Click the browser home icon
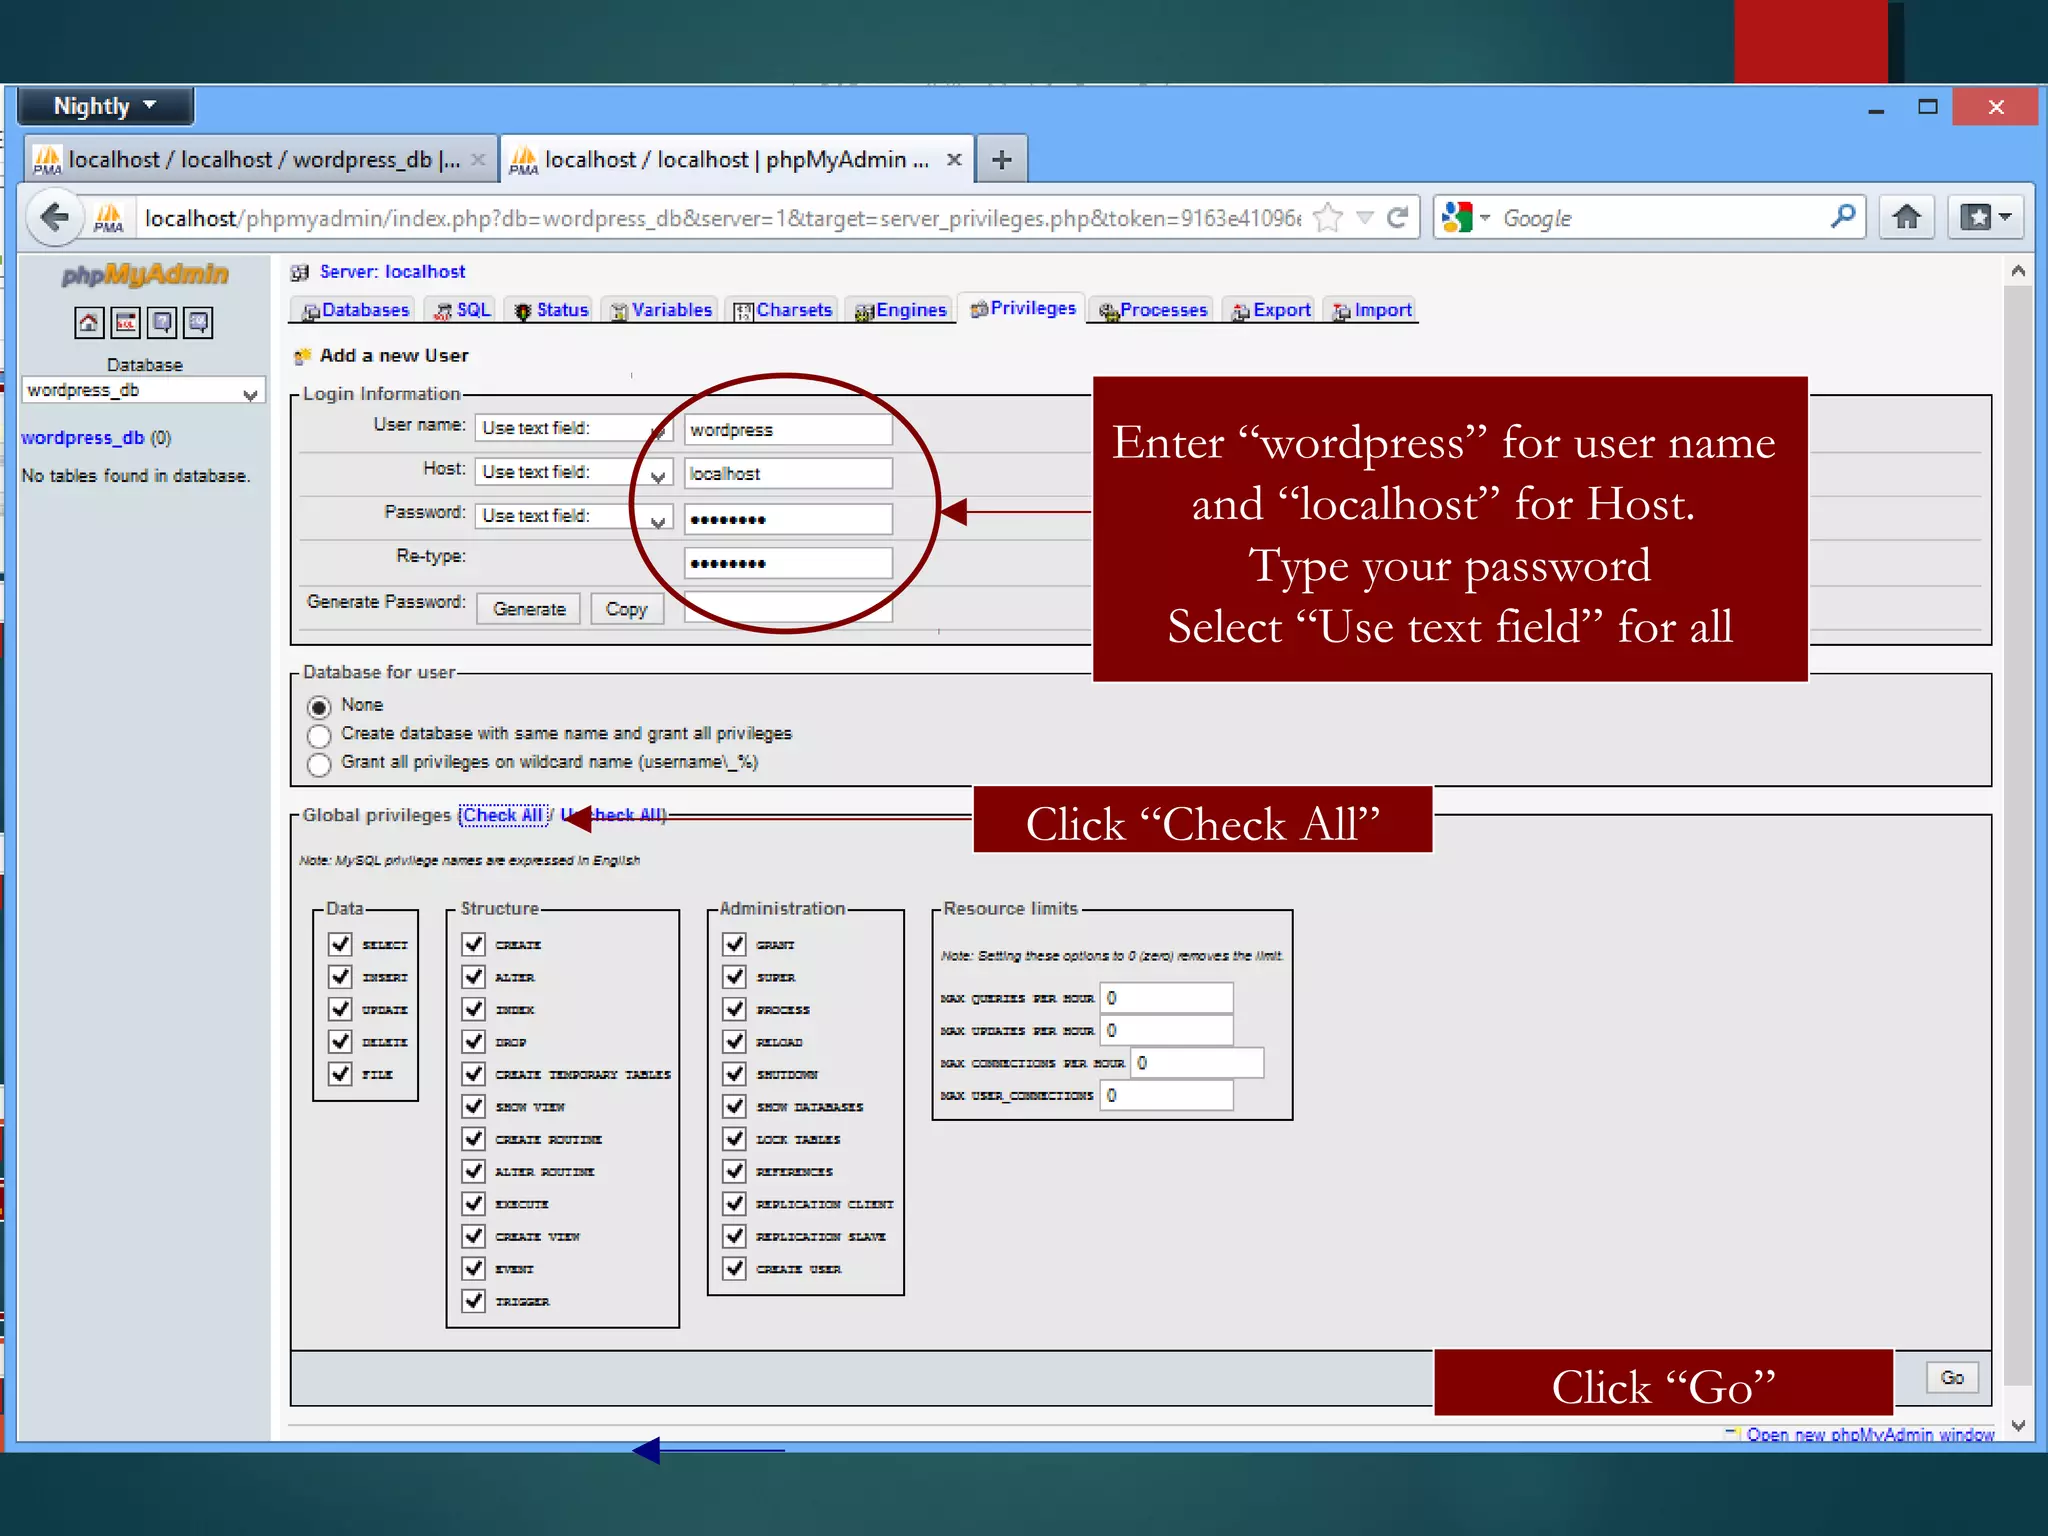 (x=1906, y=217)
